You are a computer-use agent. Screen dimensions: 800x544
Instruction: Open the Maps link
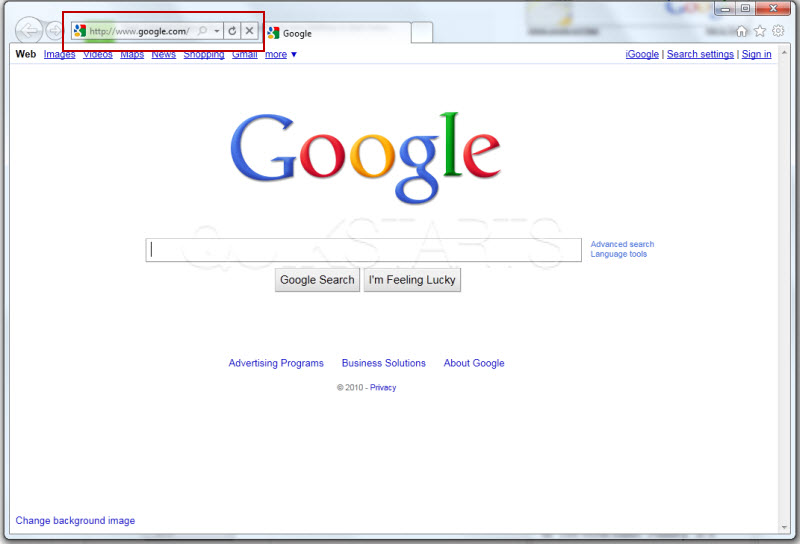(x=132, y=54)
